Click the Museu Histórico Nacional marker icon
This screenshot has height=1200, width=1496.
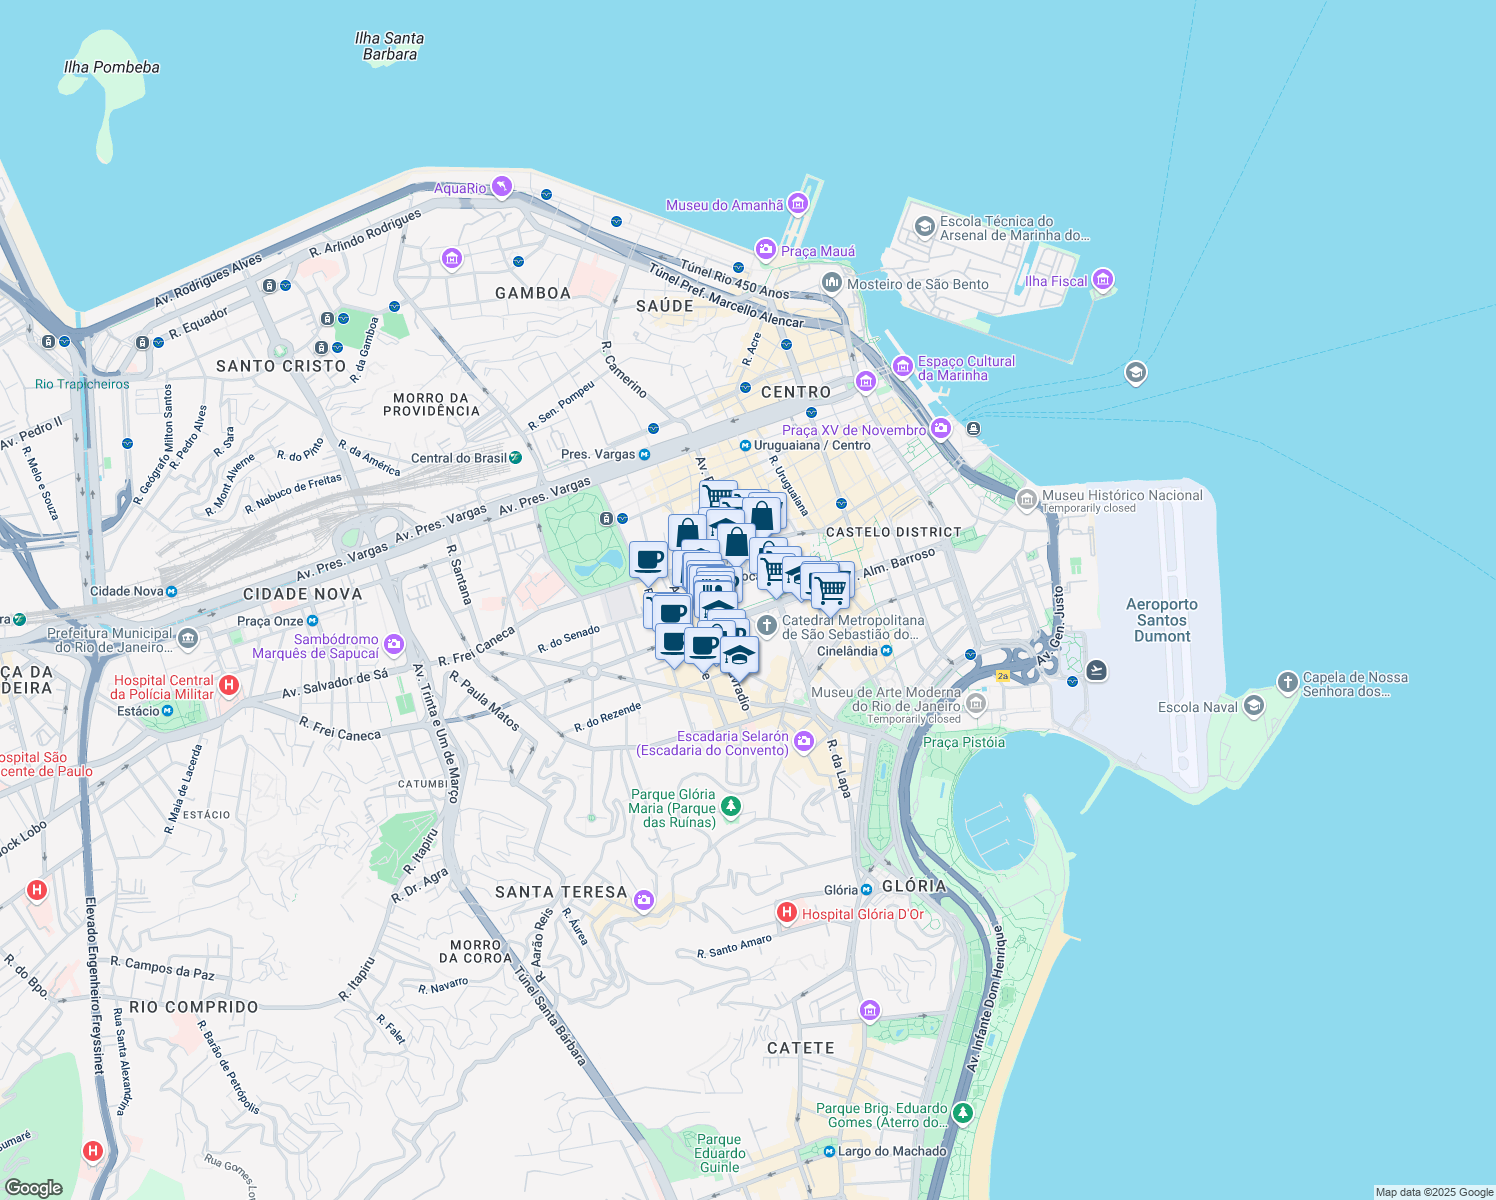1026,499
